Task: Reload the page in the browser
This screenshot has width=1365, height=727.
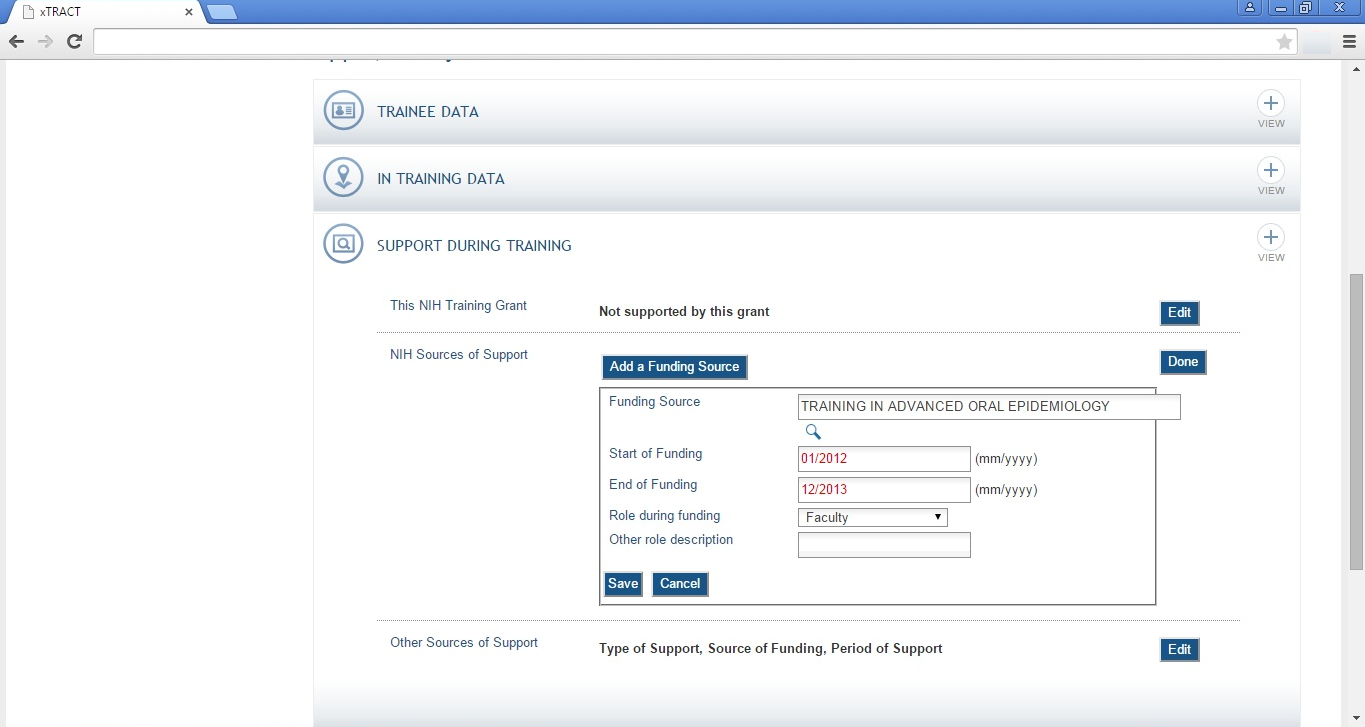Action: coord(74,42)
